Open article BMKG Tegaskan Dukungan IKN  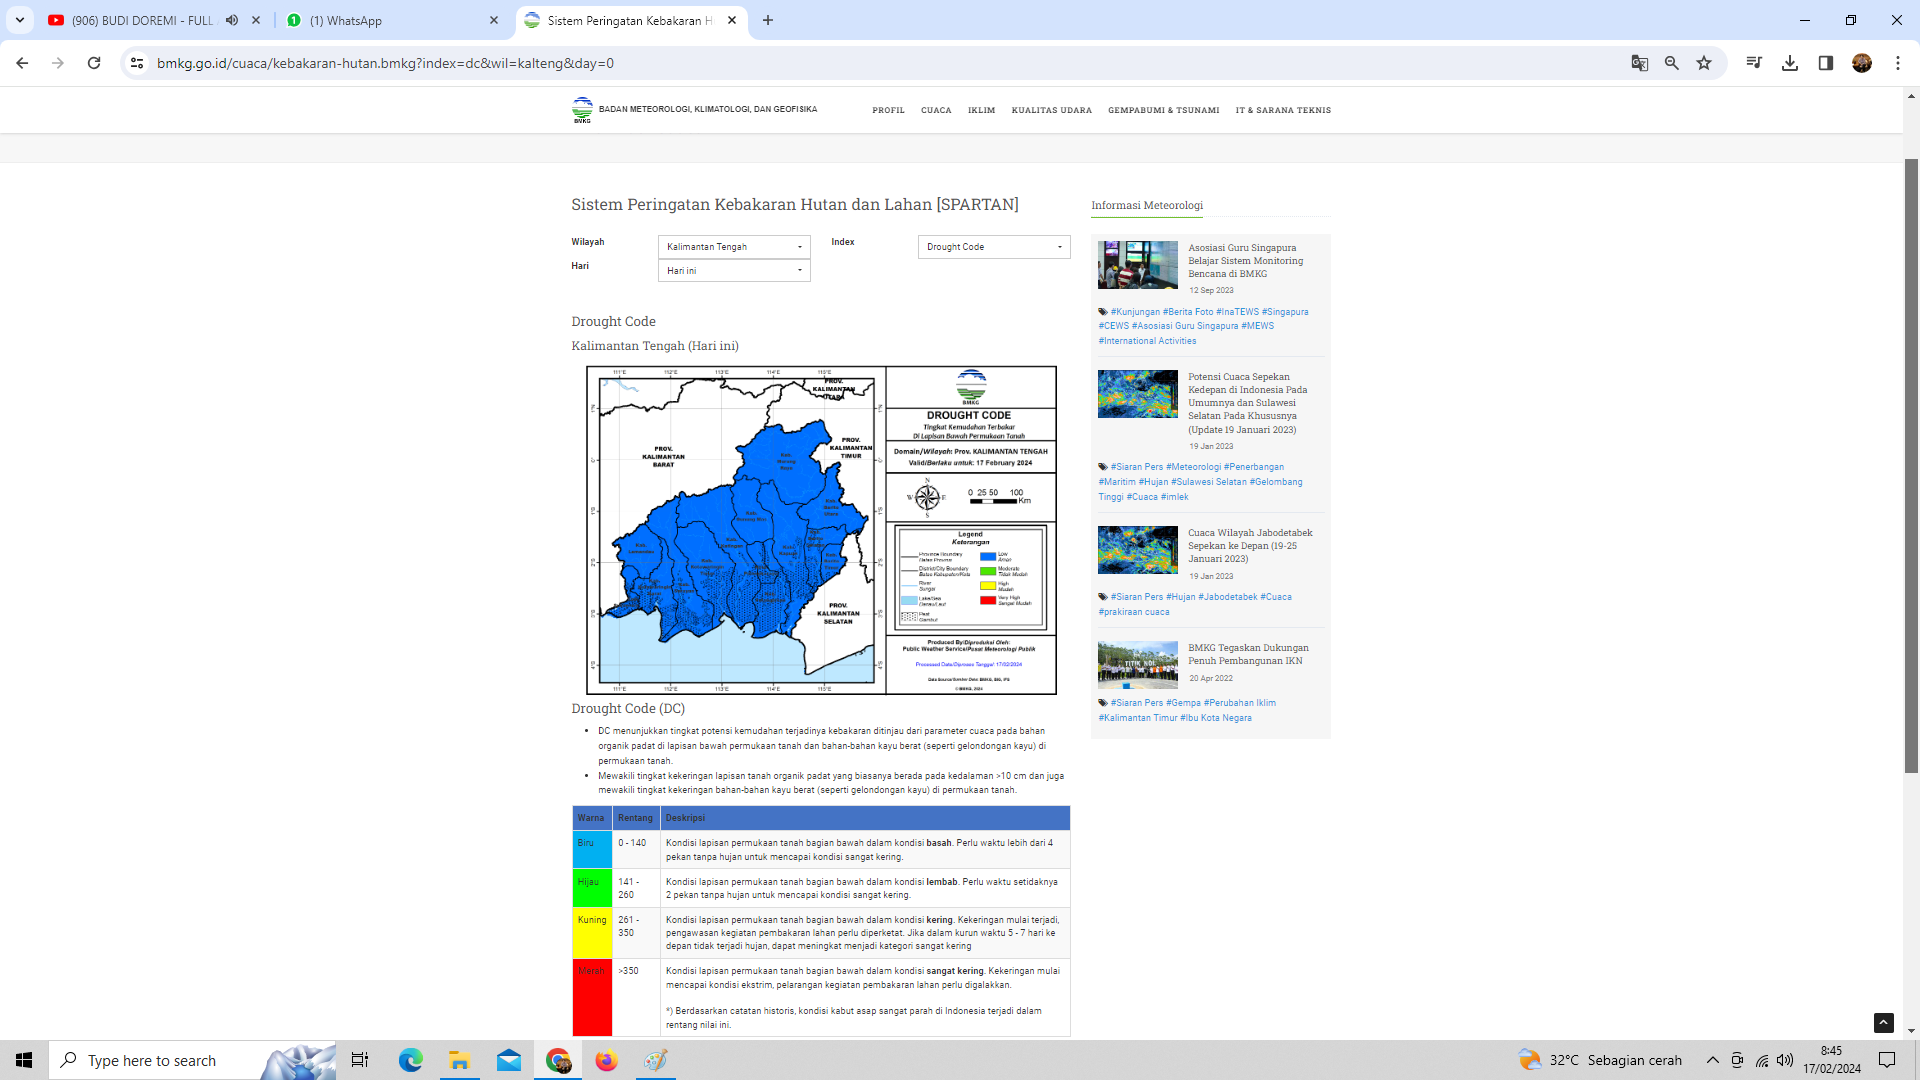click(x=1248, y=654)
